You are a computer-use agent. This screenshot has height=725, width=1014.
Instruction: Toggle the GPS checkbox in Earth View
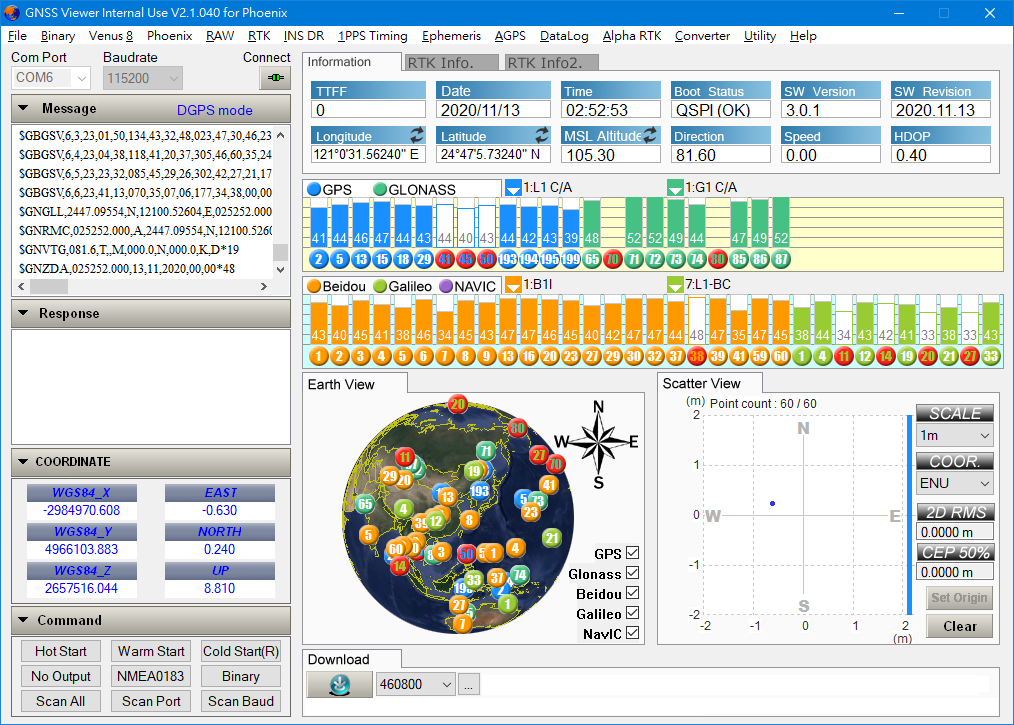click(632, 553)
